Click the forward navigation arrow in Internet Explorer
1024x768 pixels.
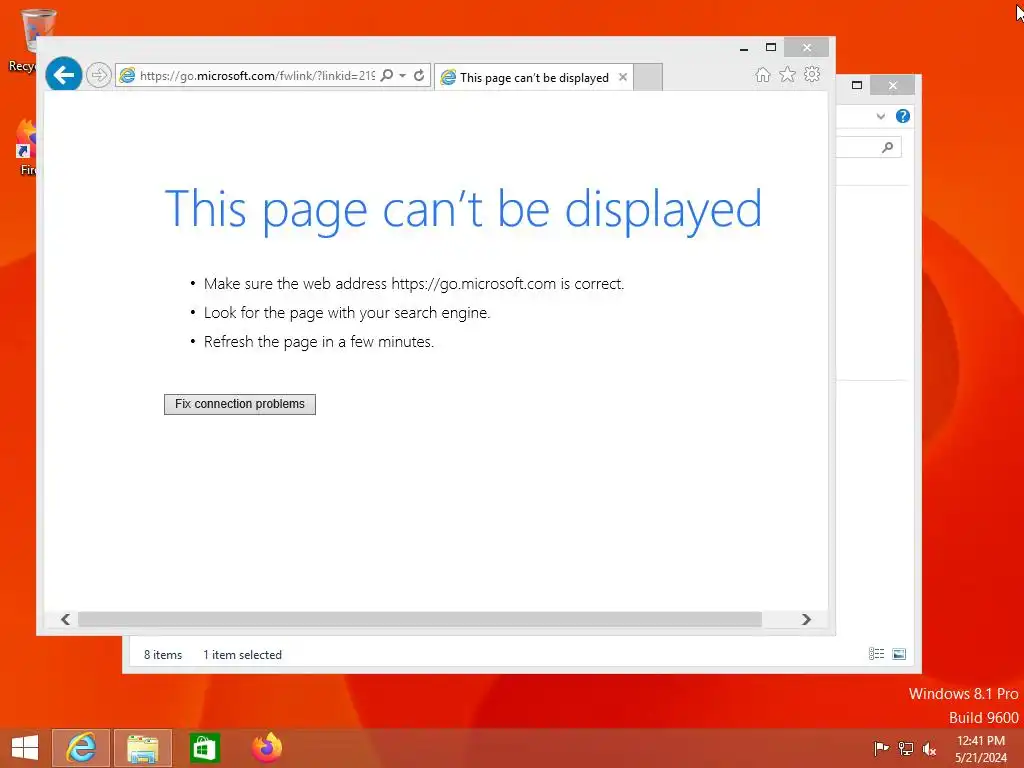pyautogui.click(x=99, y=75)
